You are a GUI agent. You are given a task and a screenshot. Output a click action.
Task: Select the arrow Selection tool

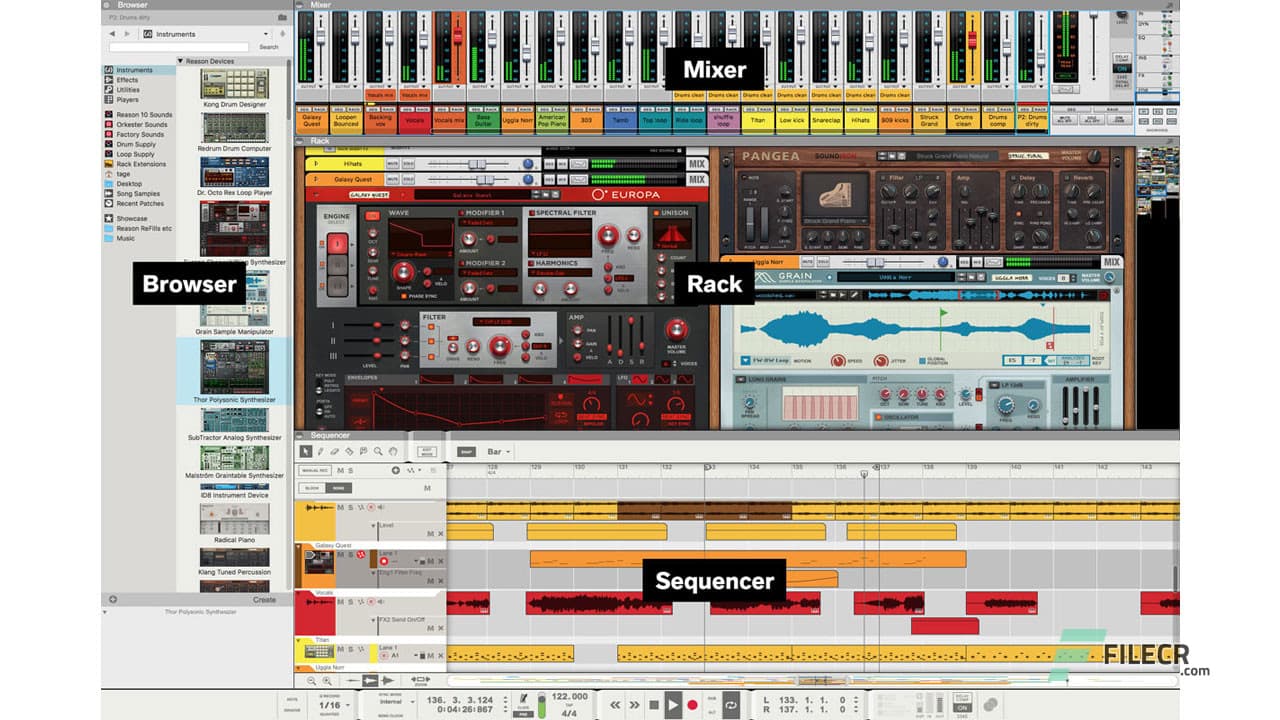(x=306, y=451)
